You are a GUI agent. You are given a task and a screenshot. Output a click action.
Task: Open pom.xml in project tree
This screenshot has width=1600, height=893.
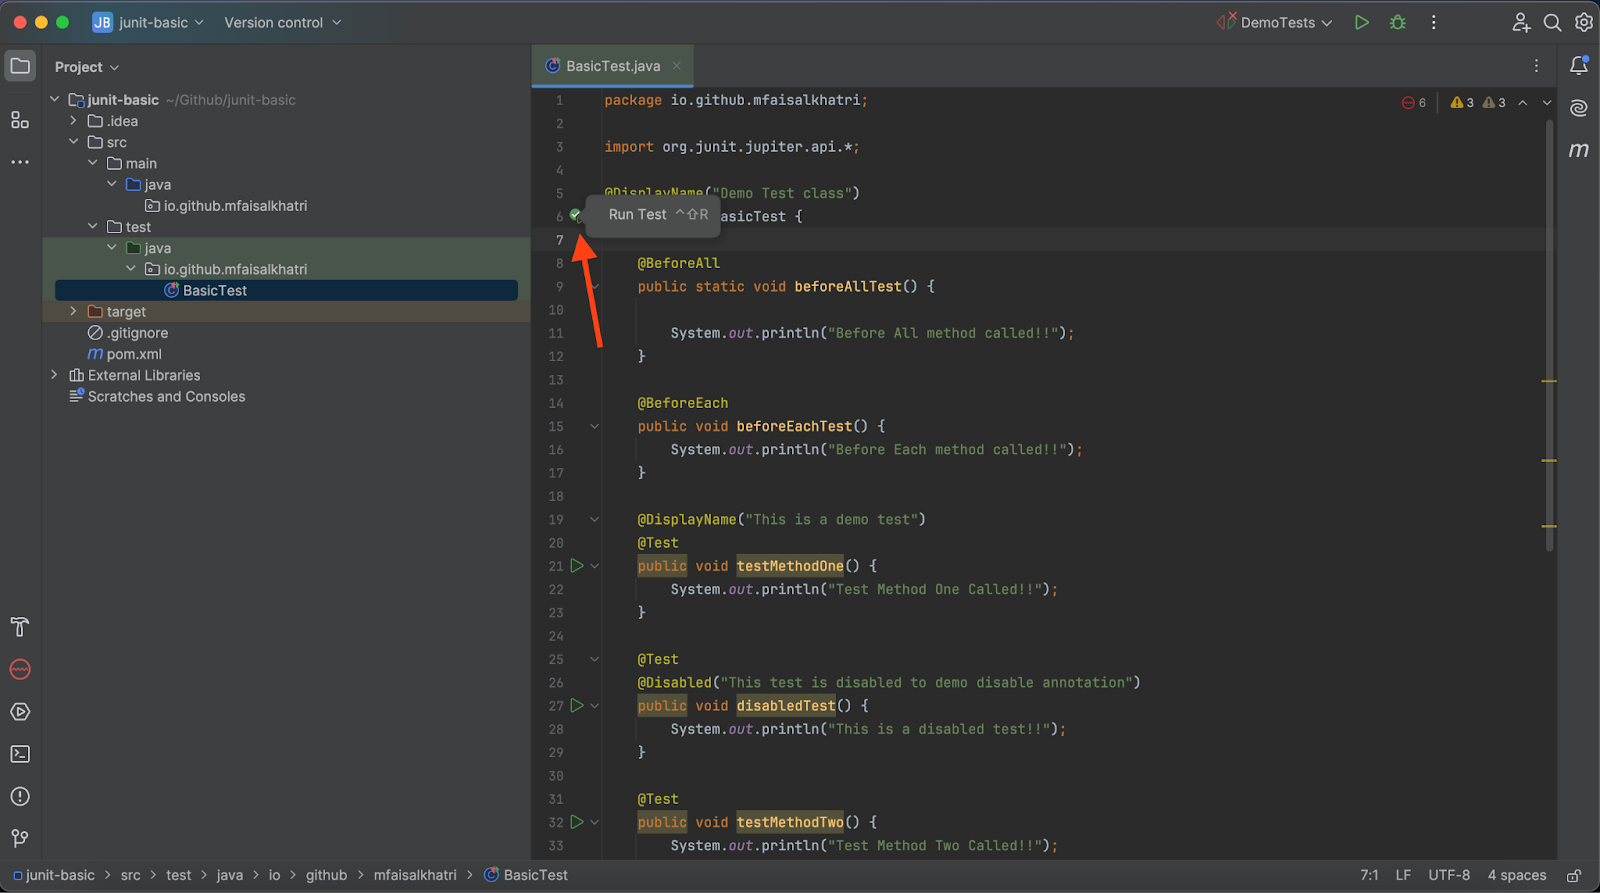pyautogui.click(x=134, y=354)
